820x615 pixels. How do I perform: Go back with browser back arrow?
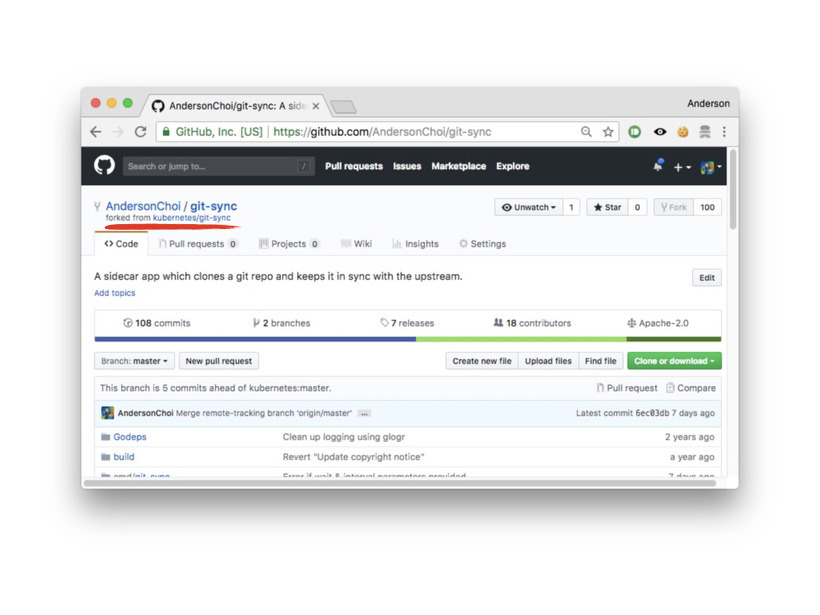[x=96, y=132]
